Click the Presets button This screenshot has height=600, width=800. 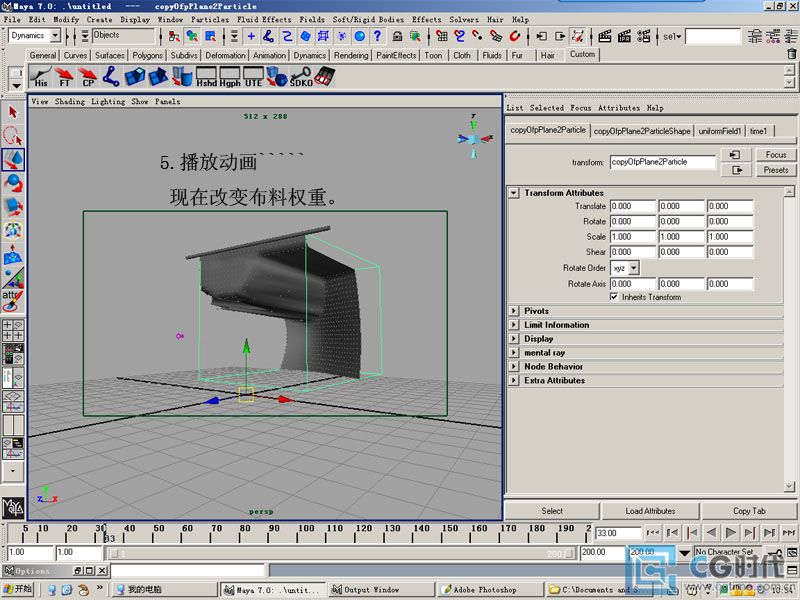[x=776, y=170]
